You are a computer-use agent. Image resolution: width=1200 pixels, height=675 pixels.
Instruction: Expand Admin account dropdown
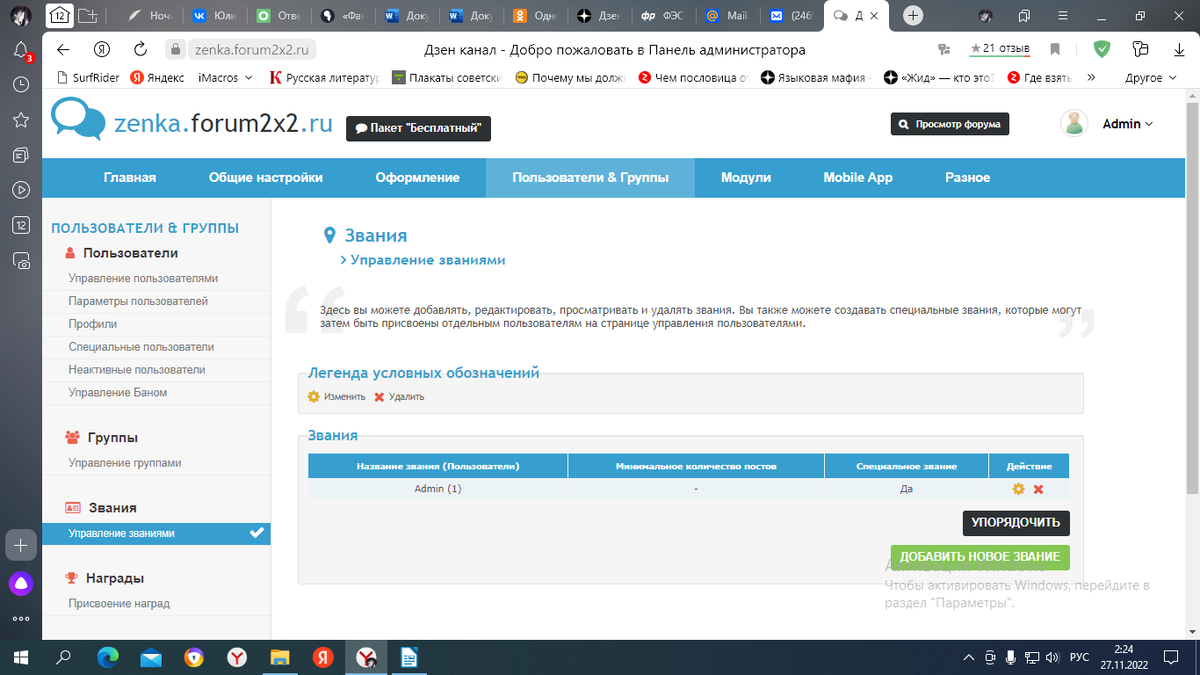1127,124
